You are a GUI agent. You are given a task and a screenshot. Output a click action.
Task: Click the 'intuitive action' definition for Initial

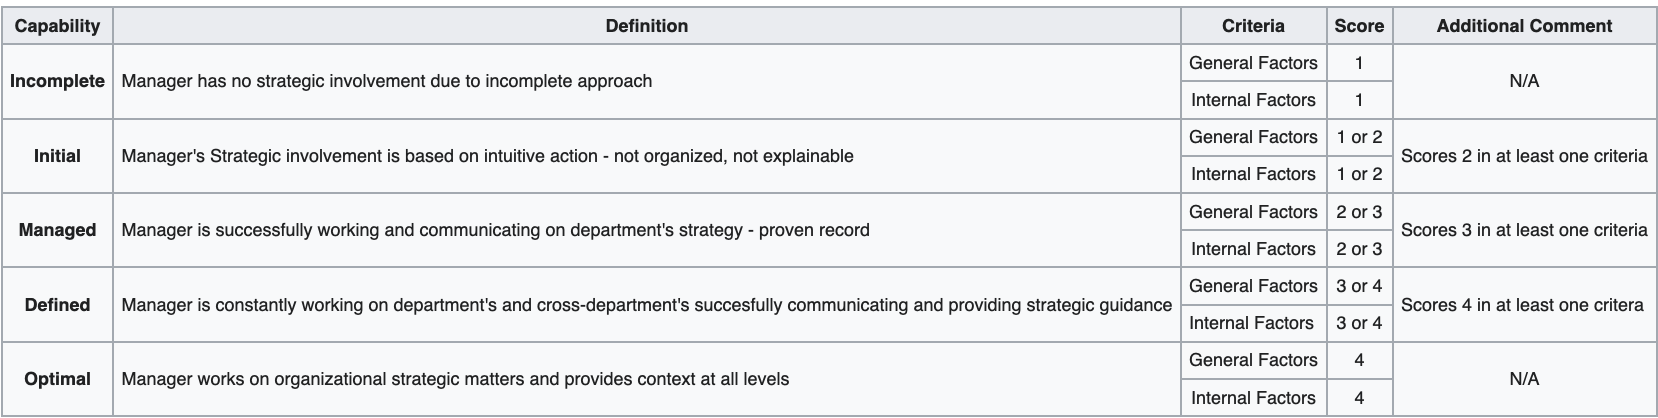pos(487,156)
